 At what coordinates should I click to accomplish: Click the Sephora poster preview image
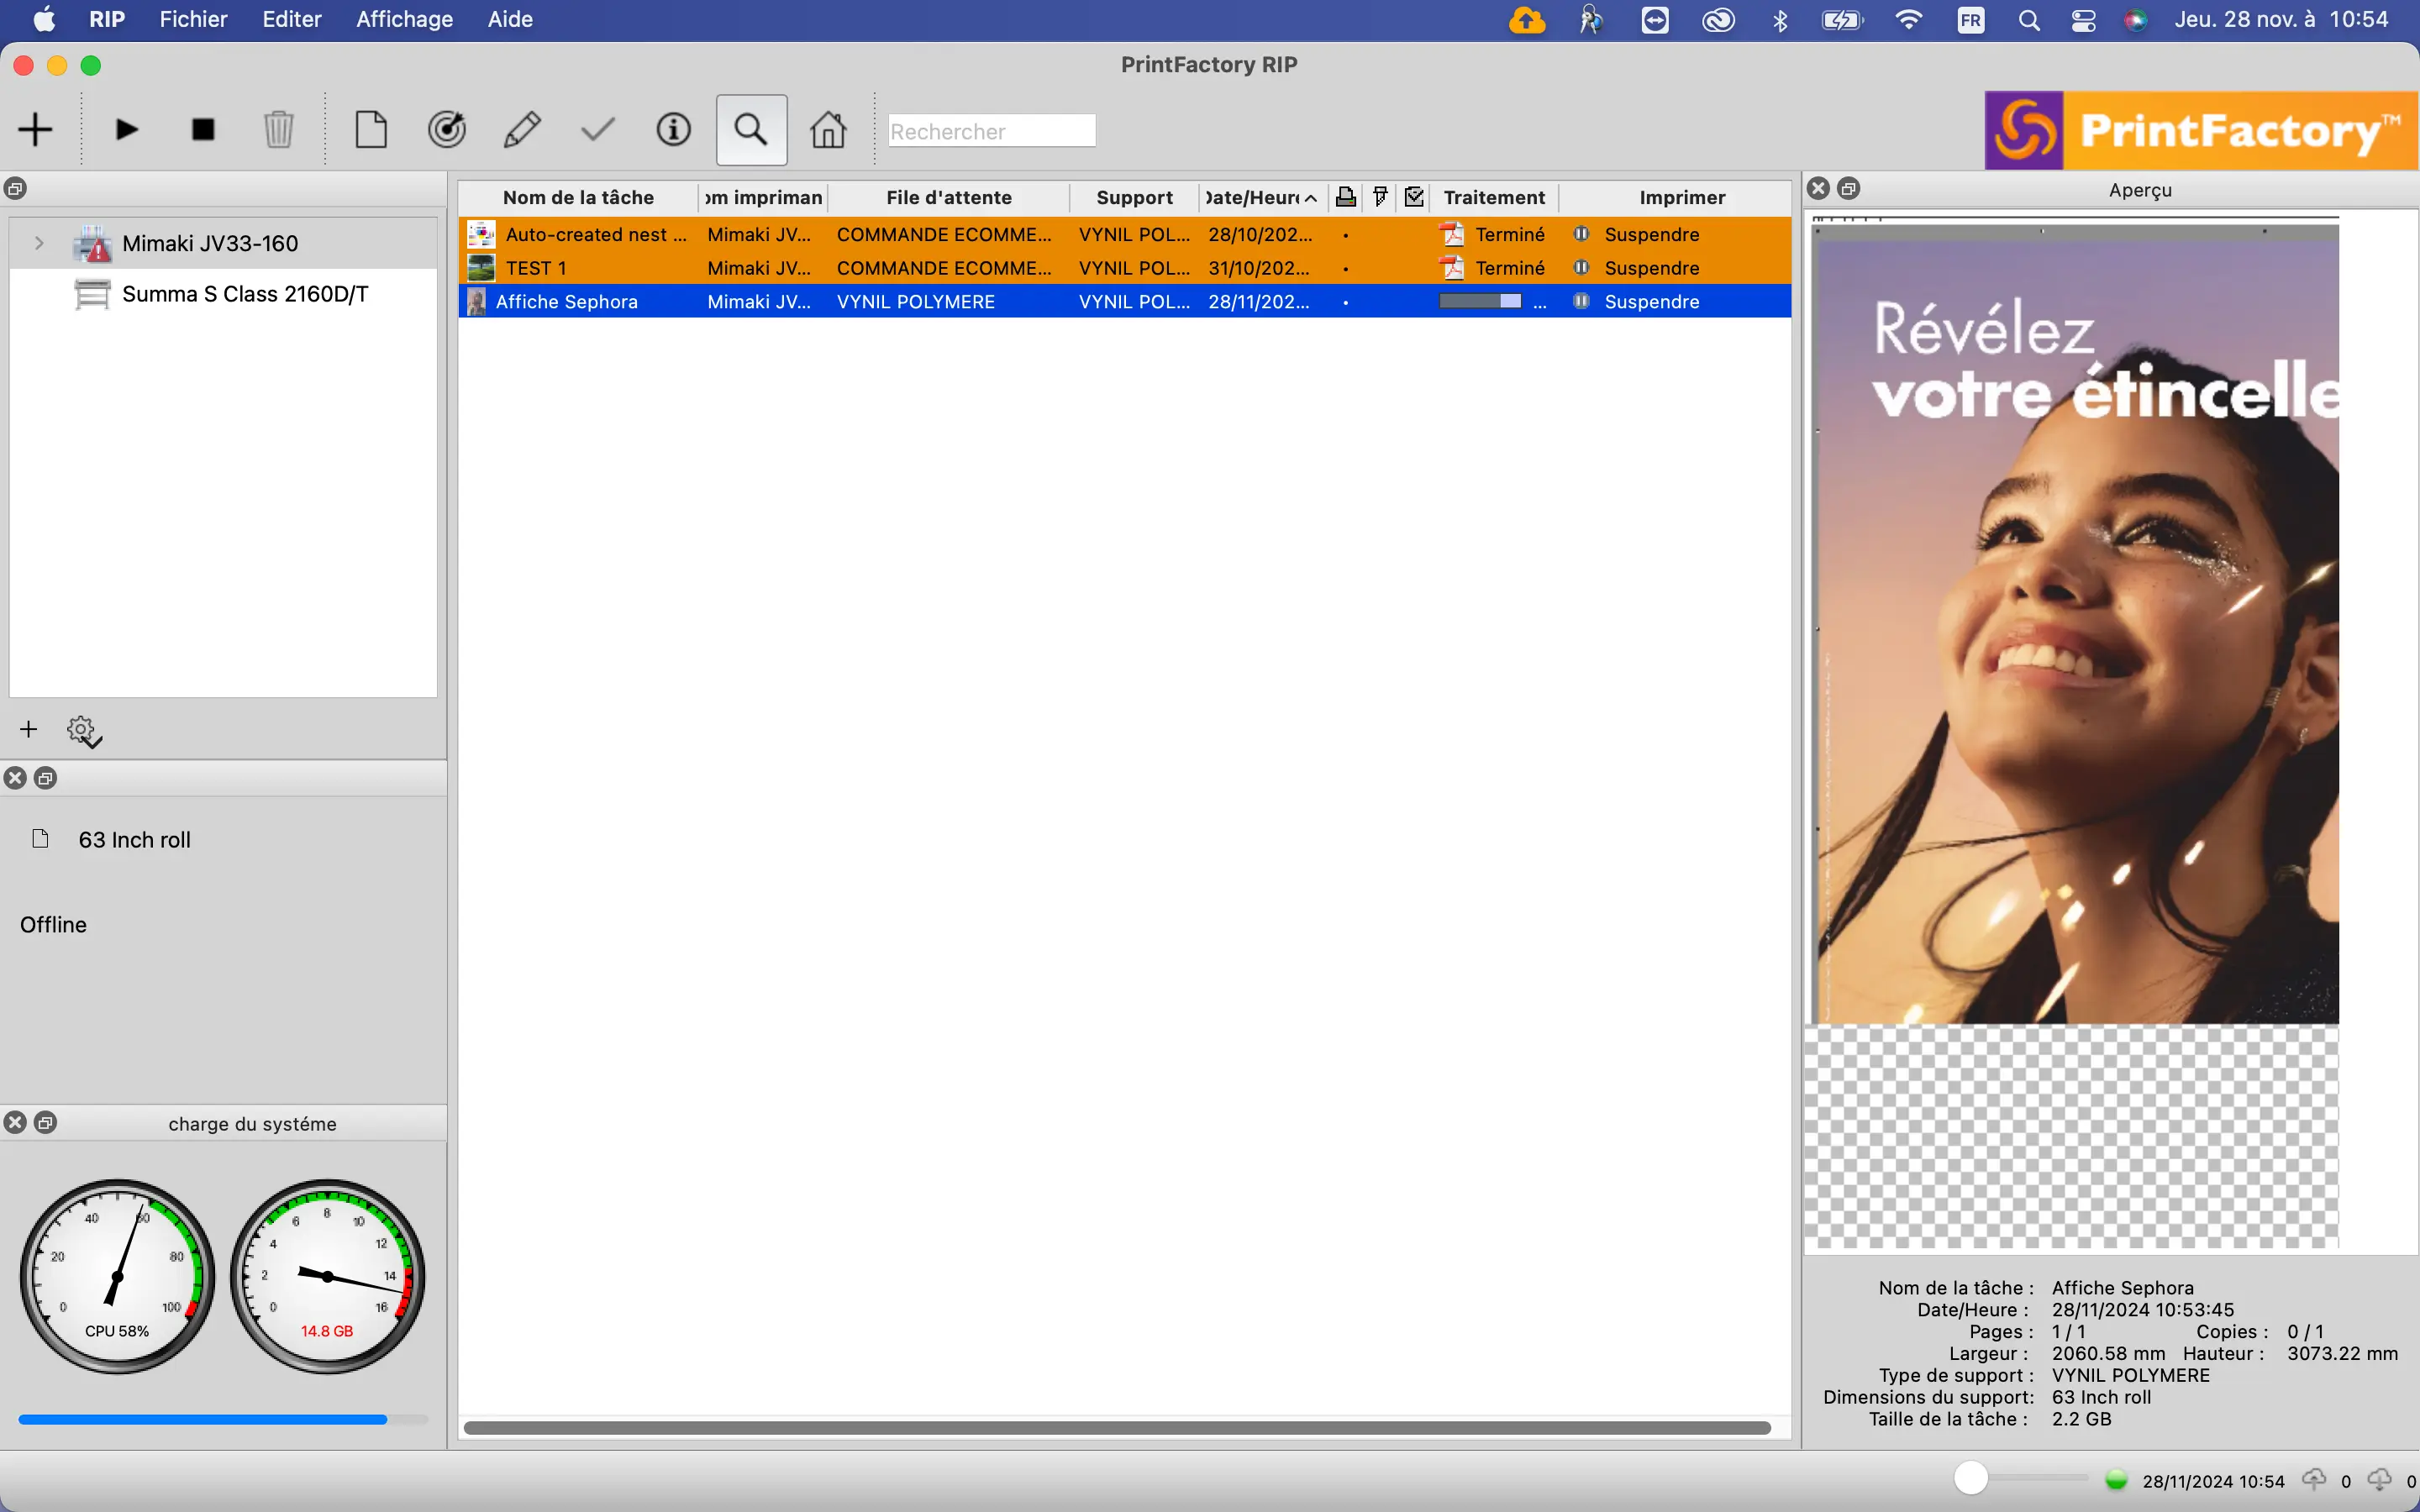[2076, 623]
